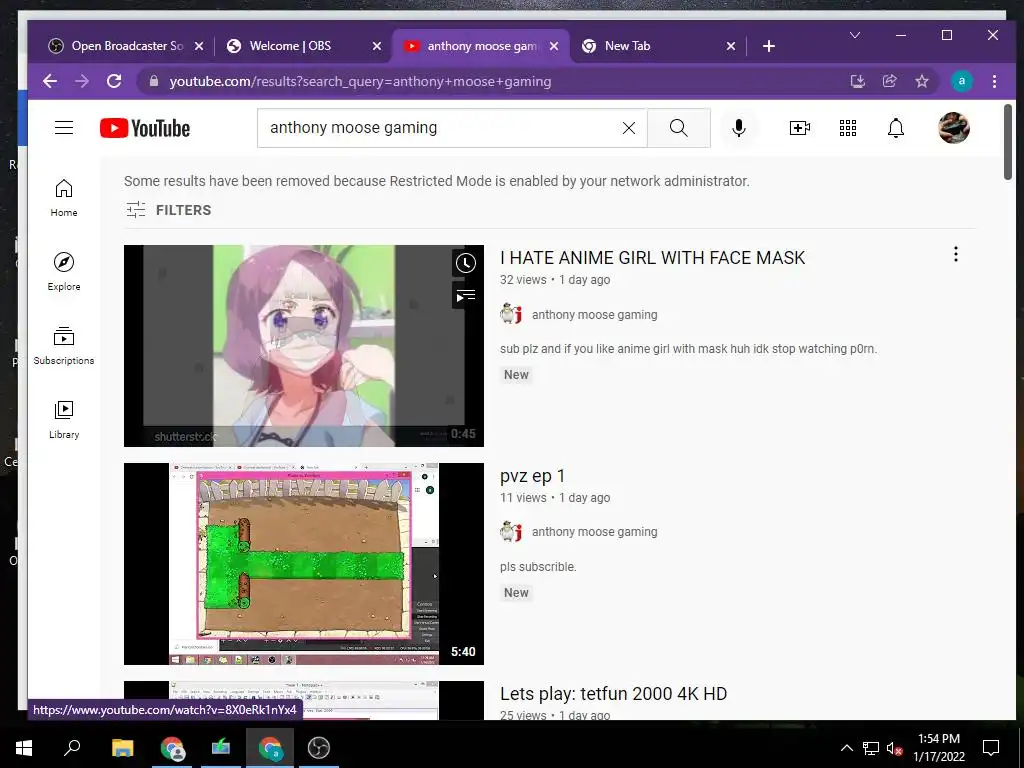The width and height of the screenshot is (1024, 768).
Task: Close the Welcome | OBS tab
Action: 377,46
